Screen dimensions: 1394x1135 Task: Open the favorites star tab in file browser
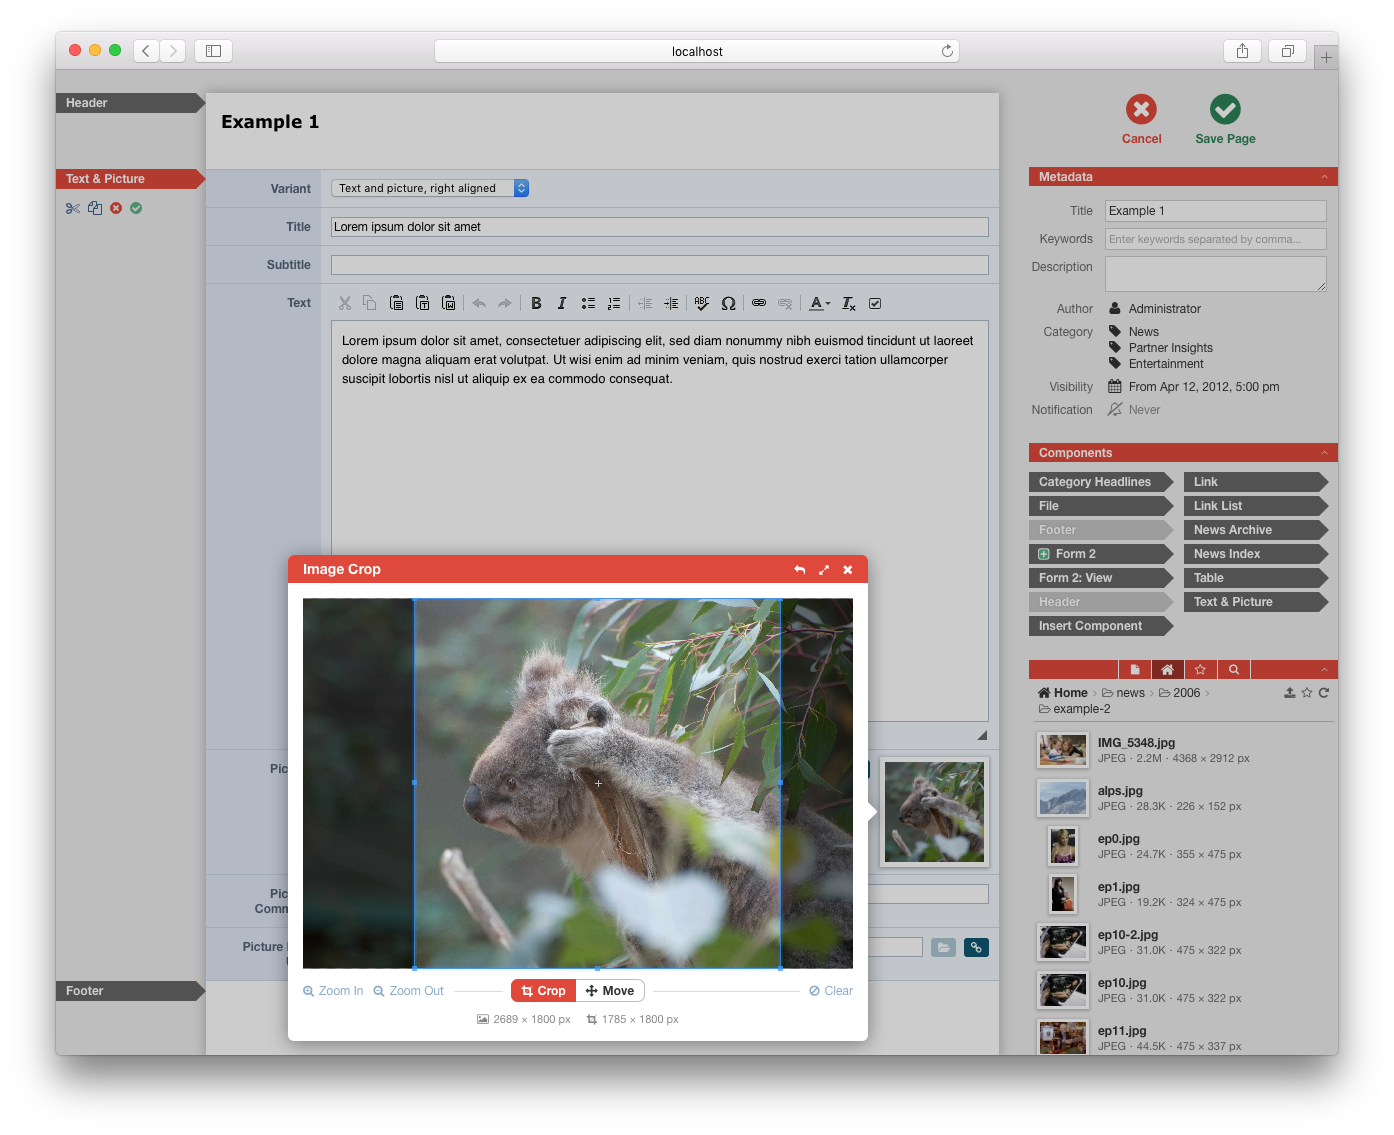[1200, 670]
